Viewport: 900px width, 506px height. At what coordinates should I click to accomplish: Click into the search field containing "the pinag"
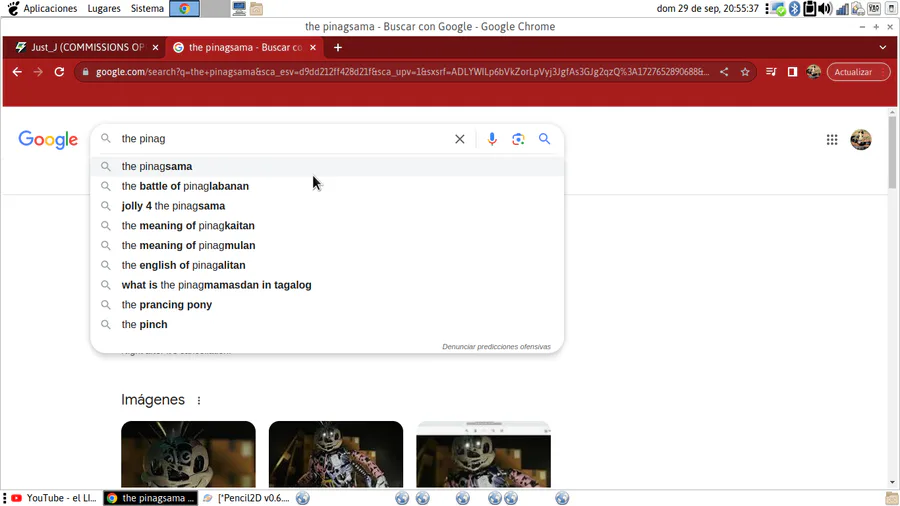coord(284,139)
